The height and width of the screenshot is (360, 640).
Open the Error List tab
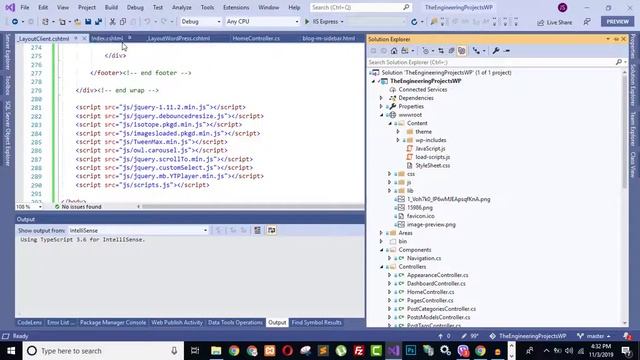coord(60,322)
